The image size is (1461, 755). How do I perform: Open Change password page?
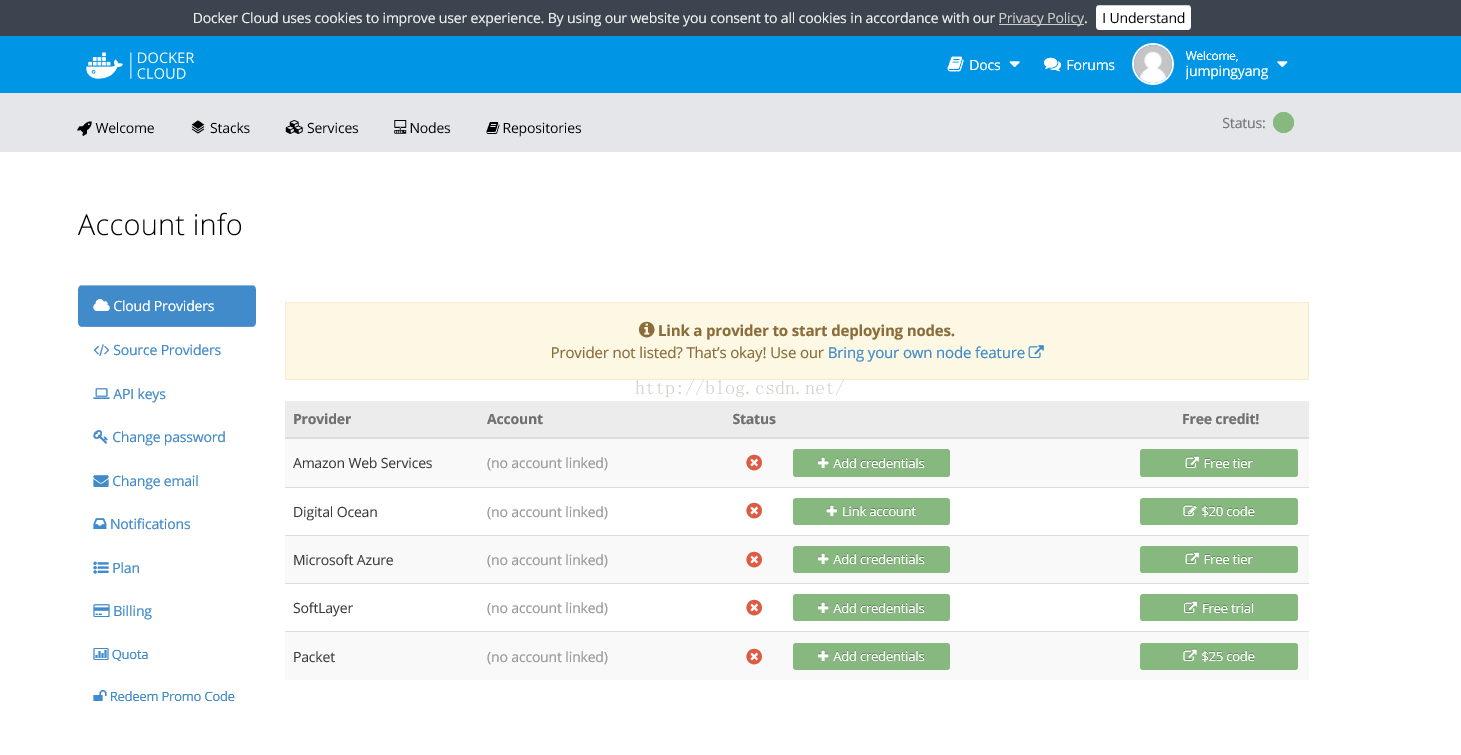pos(159,437)
